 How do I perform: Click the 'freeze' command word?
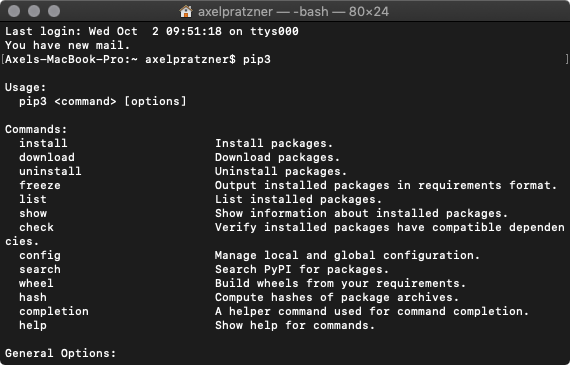tap(40, 185)
